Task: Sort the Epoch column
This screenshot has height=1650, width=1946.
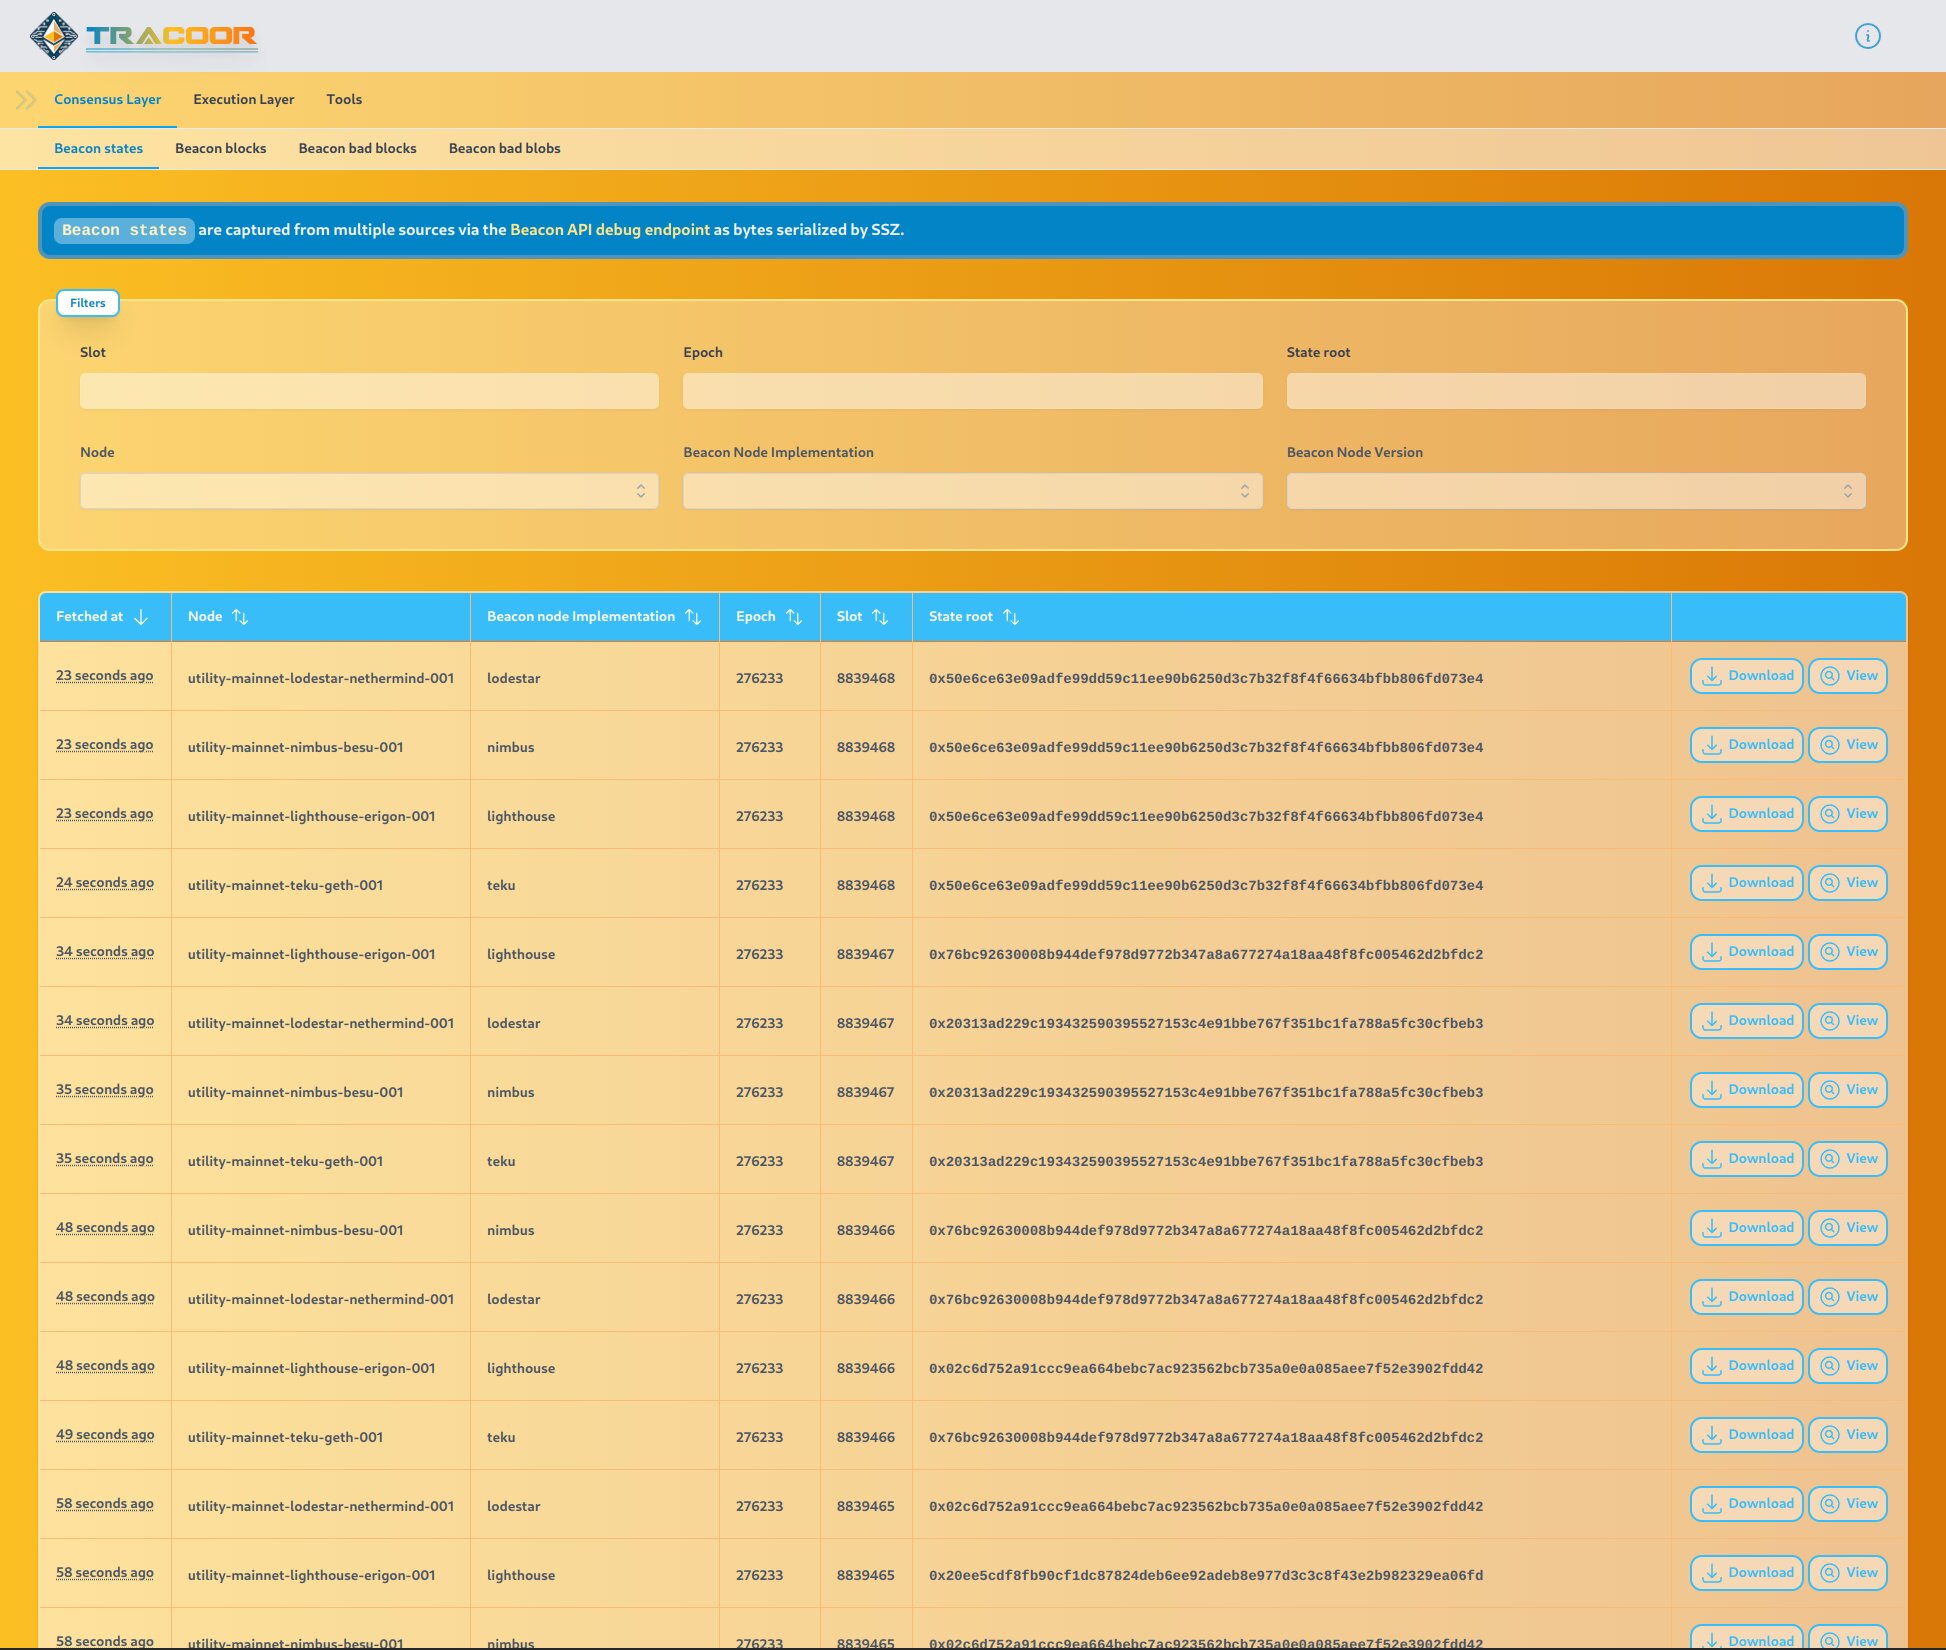Action: pos(794,616)
